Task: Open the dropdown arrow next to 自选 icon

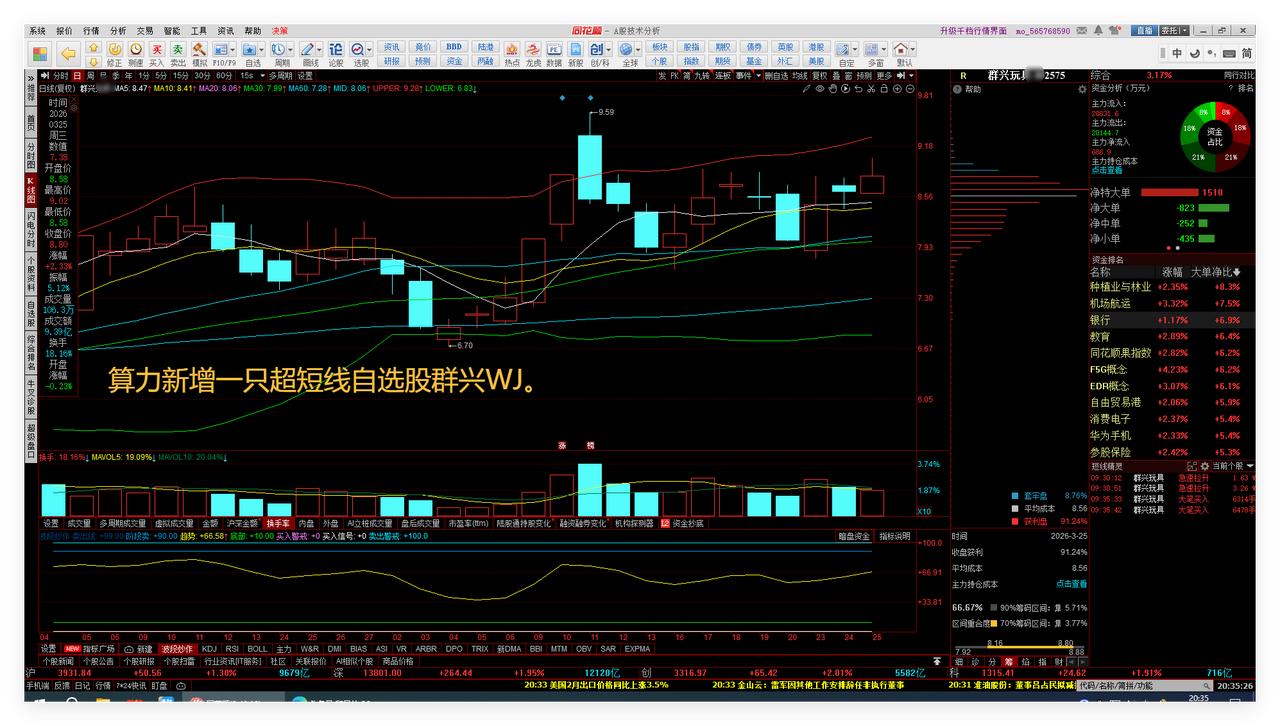Action: [x=263, y=48]
